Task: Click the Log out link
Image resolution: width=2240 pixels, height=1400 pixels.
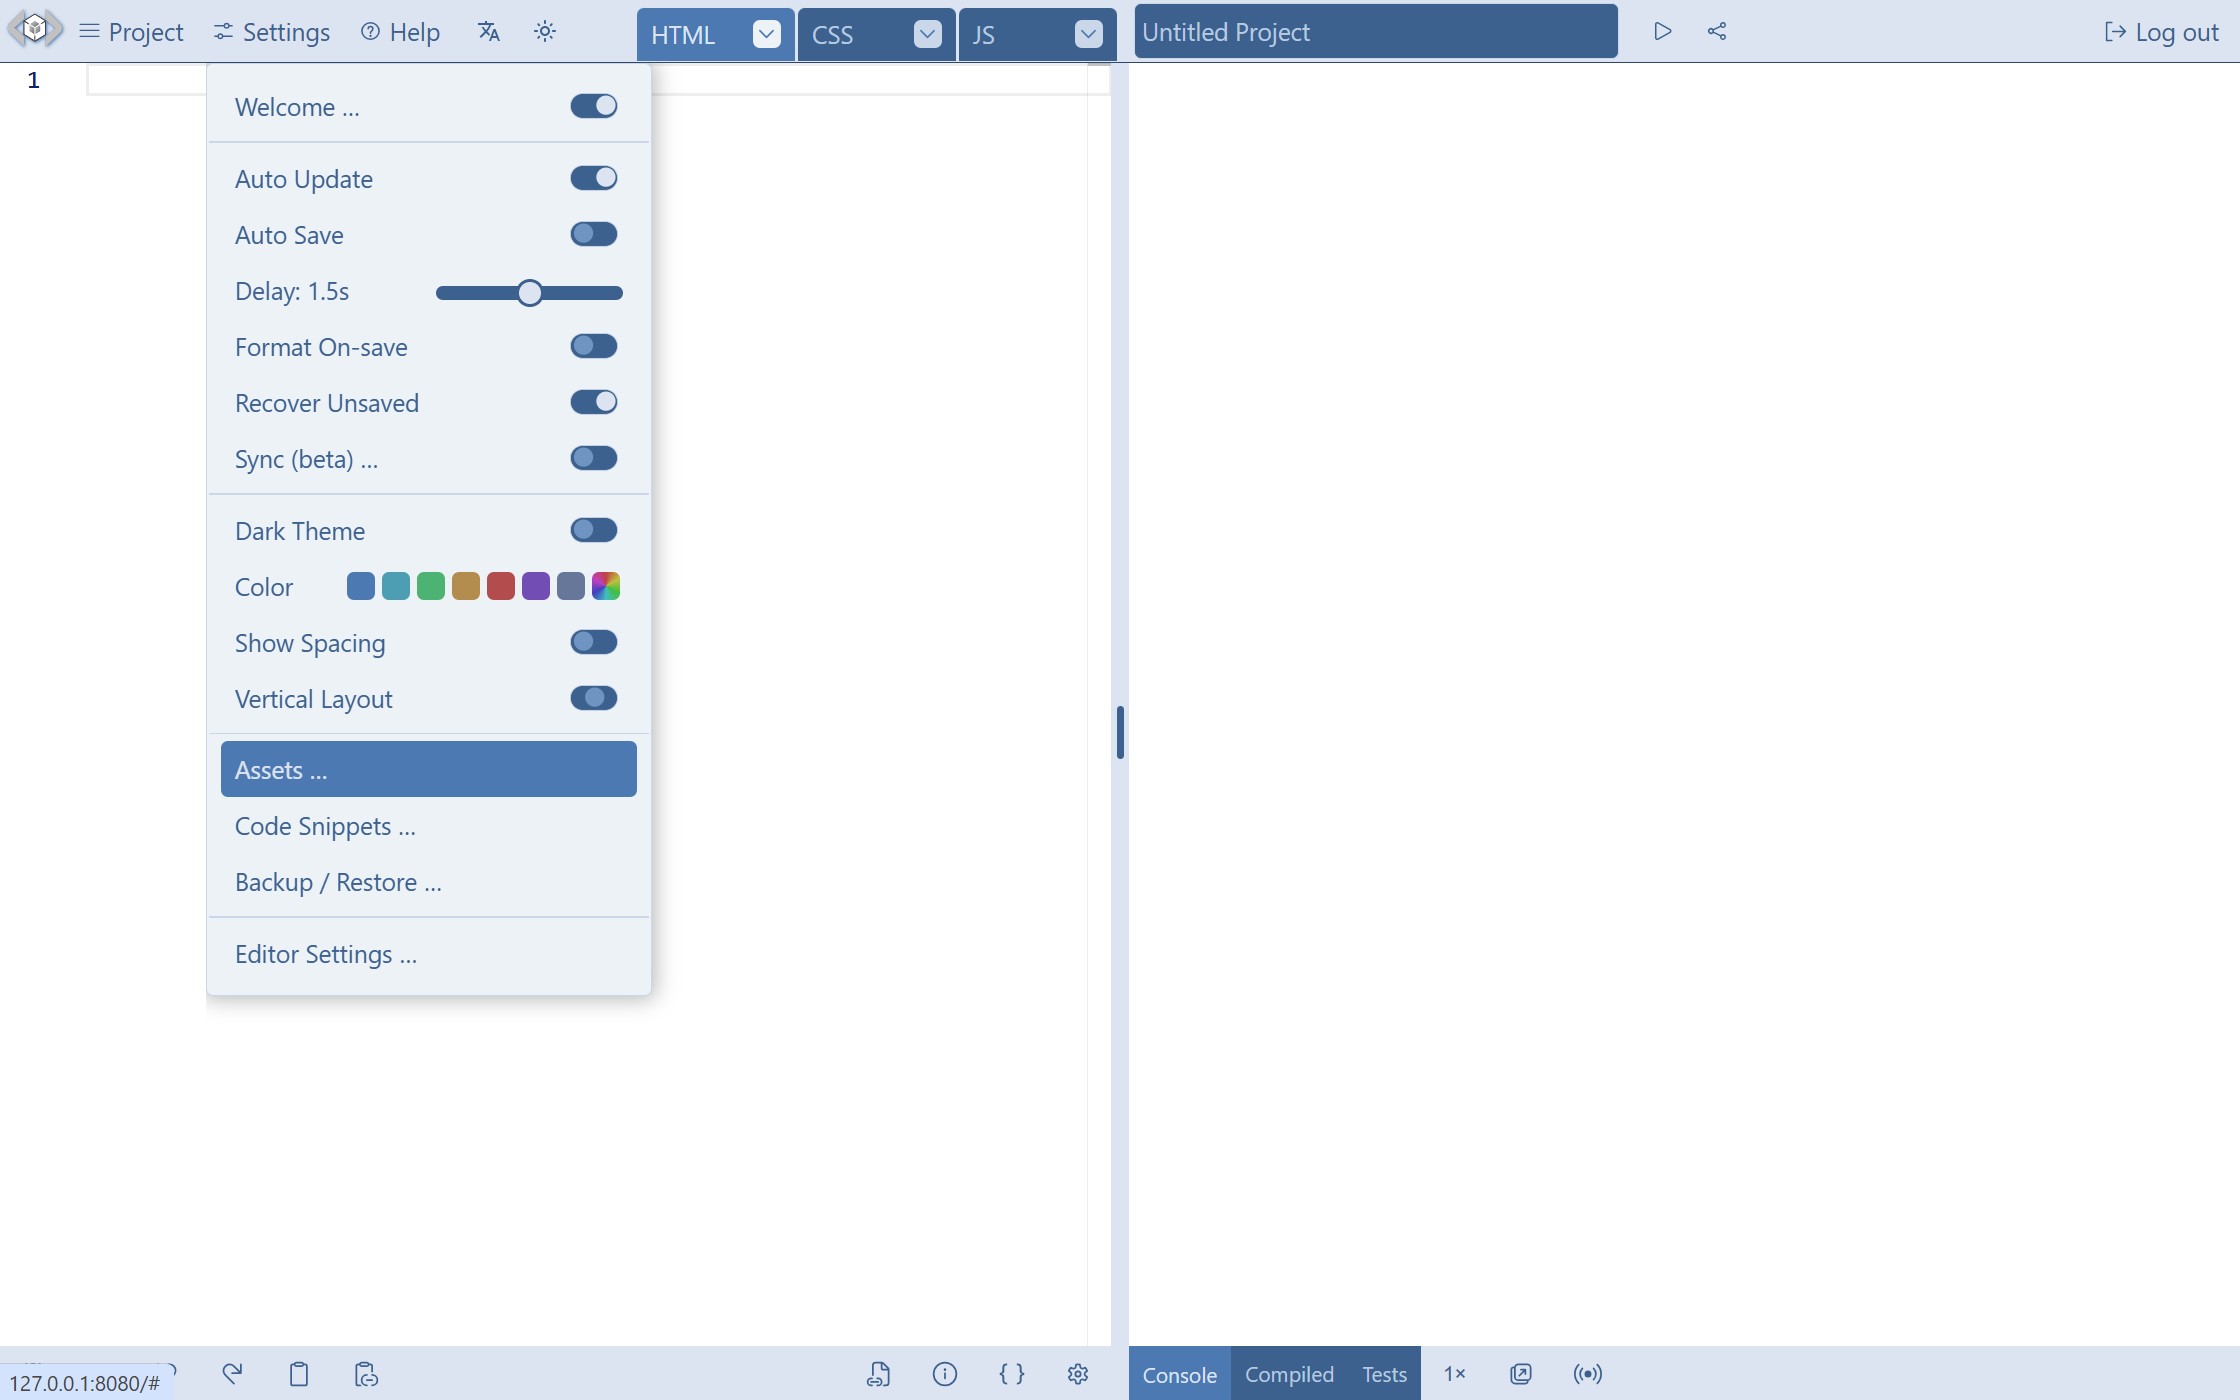Action: tap(2162, 32)
